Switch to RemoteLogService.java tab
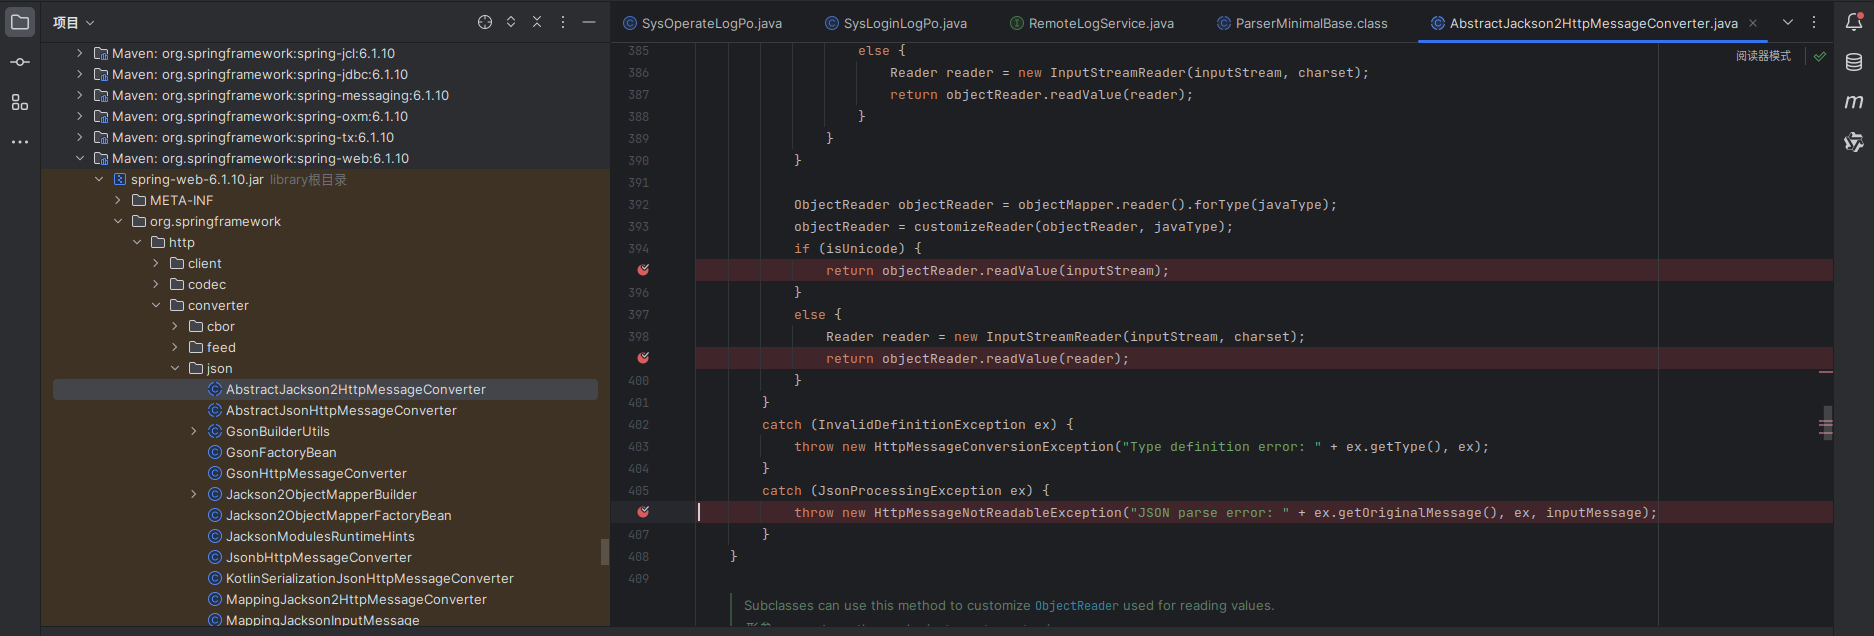1874x636 pixels. click(x=1091, y=23)
